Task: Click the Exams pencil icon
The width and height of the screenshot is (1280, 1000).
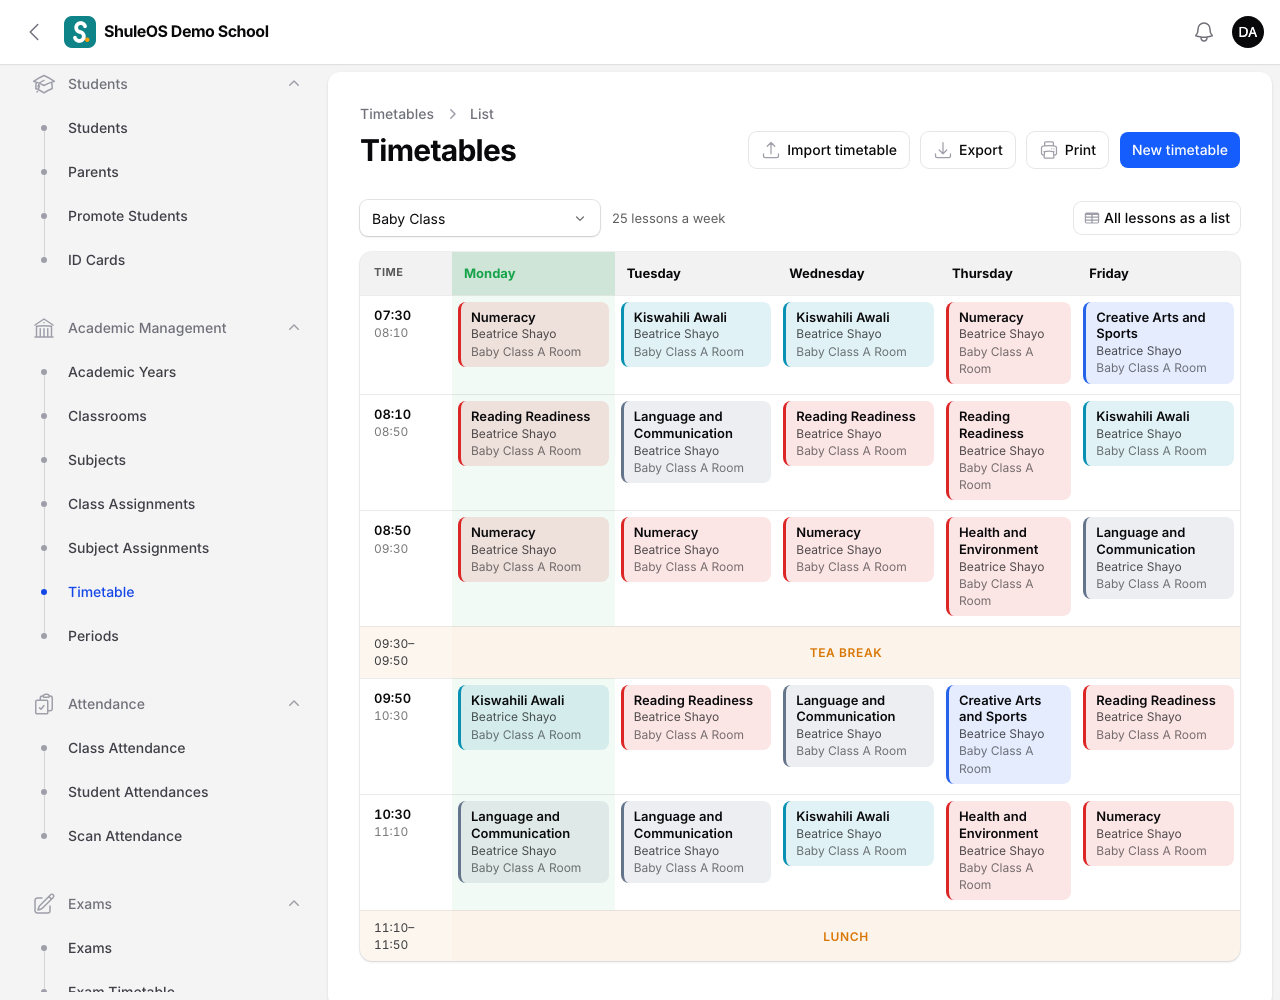Action: coord(44,904)
